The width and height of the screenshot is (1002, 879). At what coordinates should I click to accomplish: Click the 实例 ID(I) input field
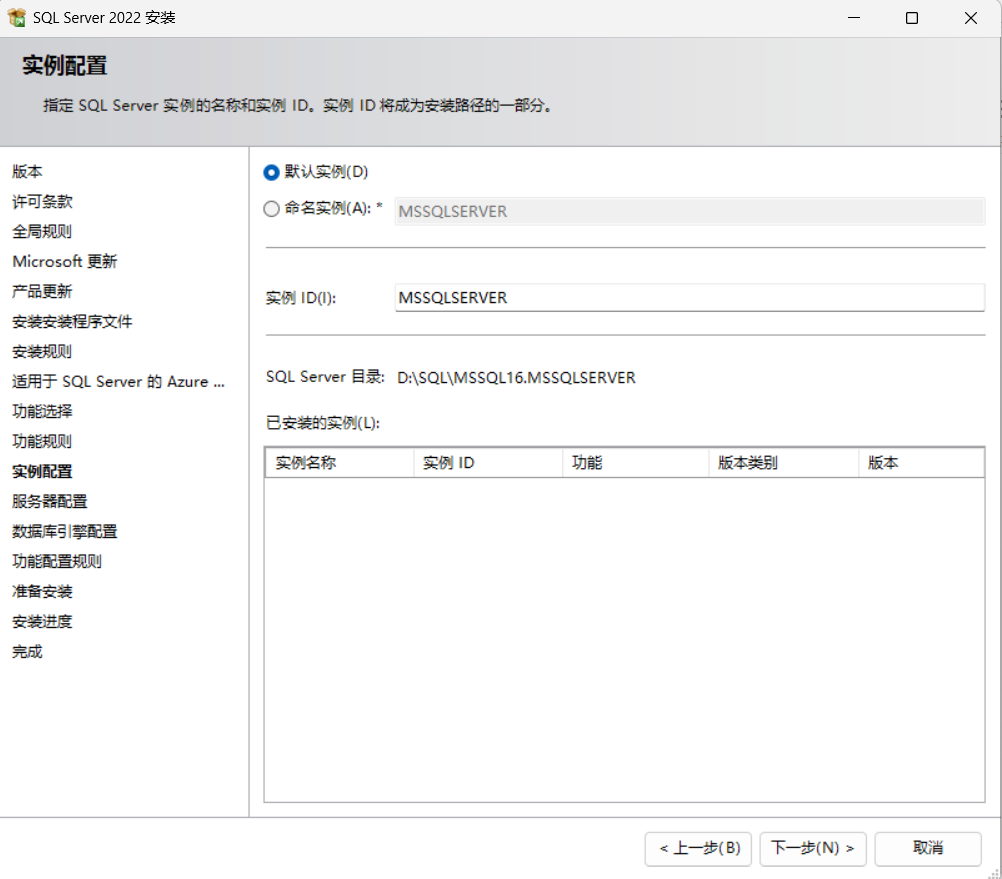(690, 298)
